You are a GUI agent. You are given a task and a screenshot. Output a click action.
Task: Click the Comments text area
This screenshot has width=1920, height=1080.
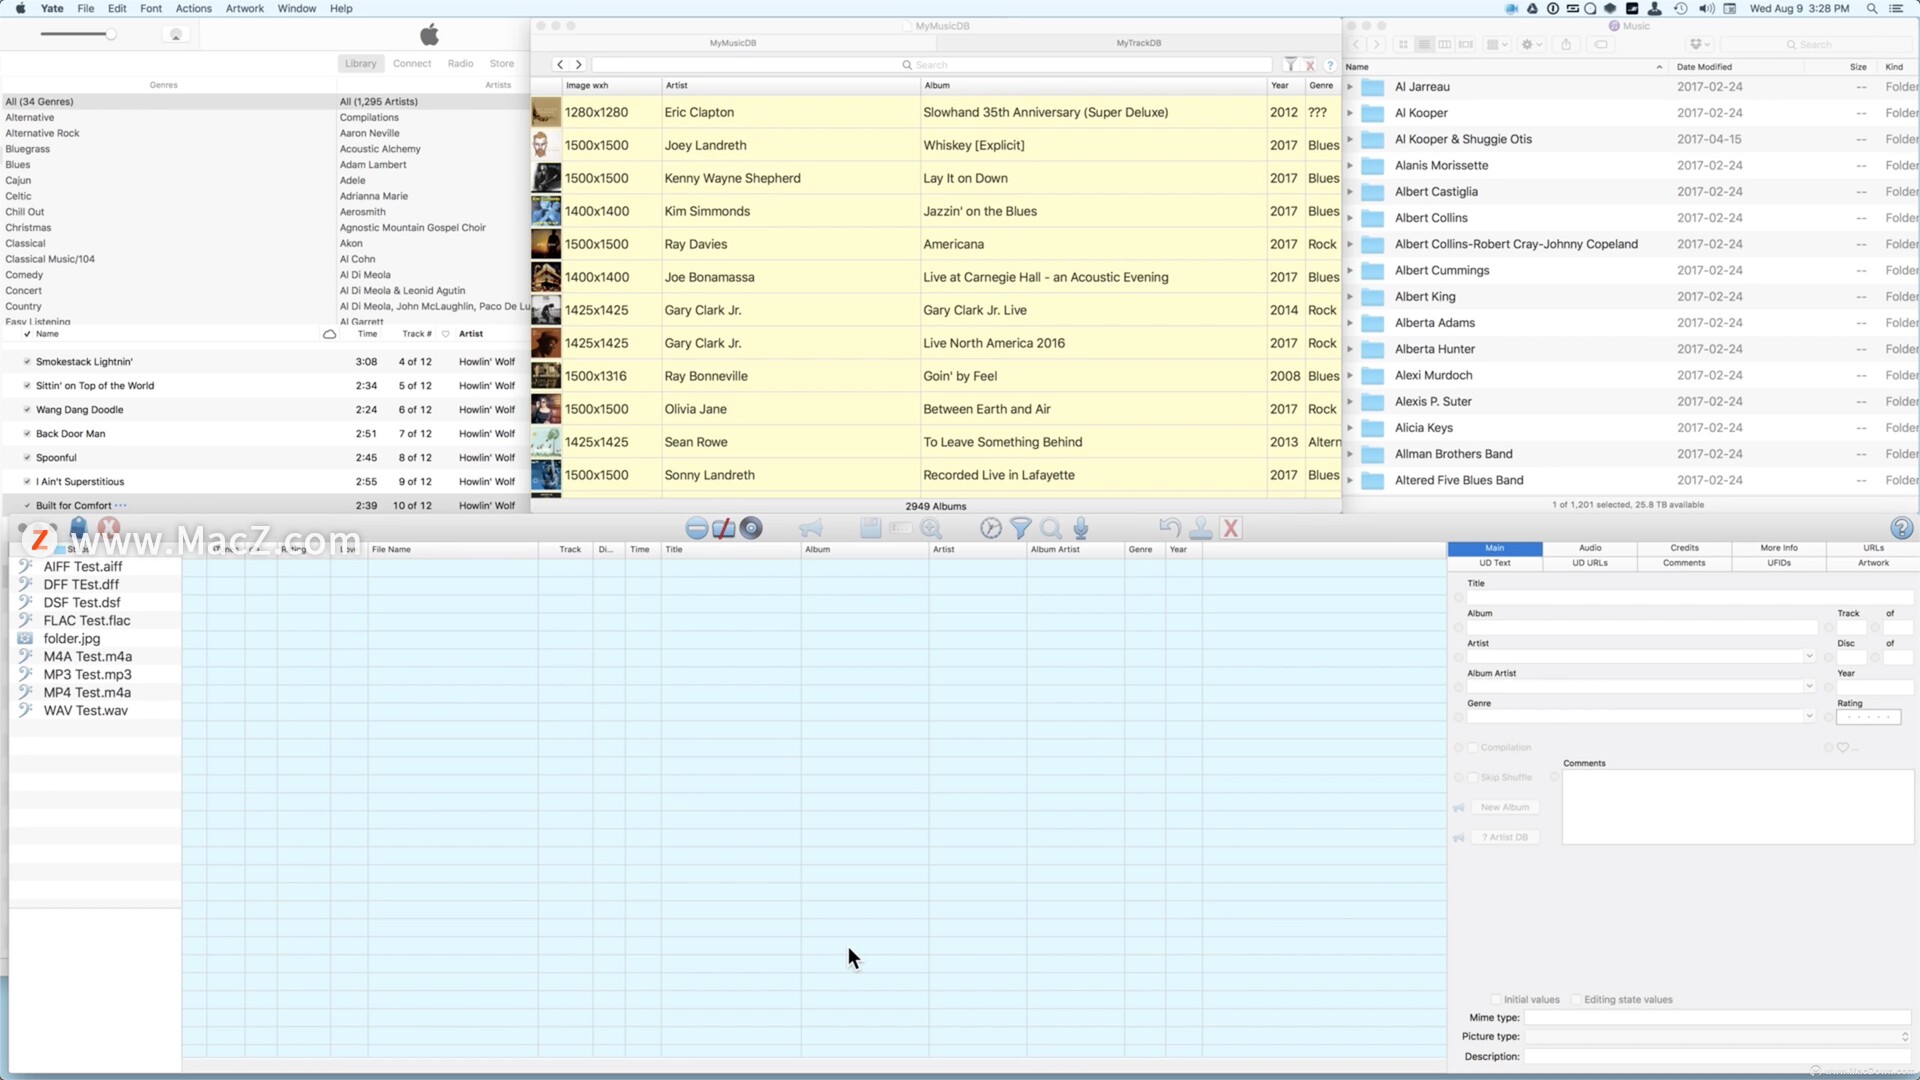tap(1738, 807)
